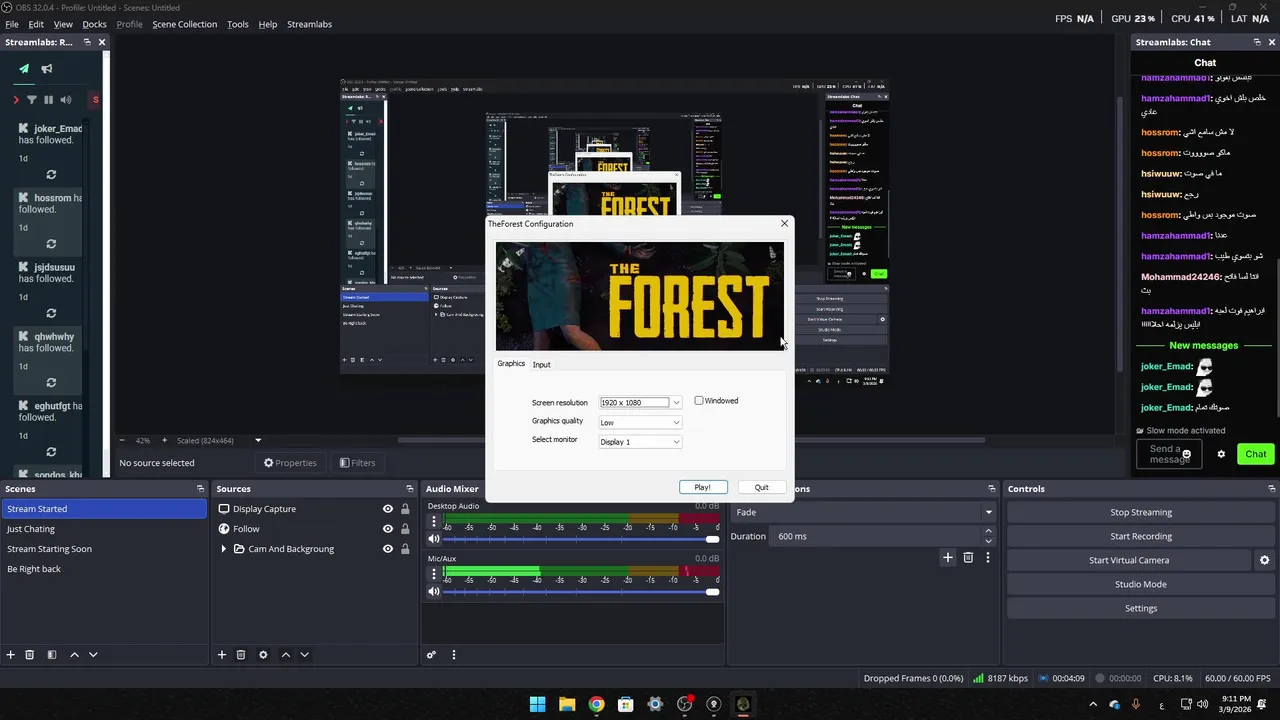
Task: Open virtual camera settings gear
Action: (1264, 560)
